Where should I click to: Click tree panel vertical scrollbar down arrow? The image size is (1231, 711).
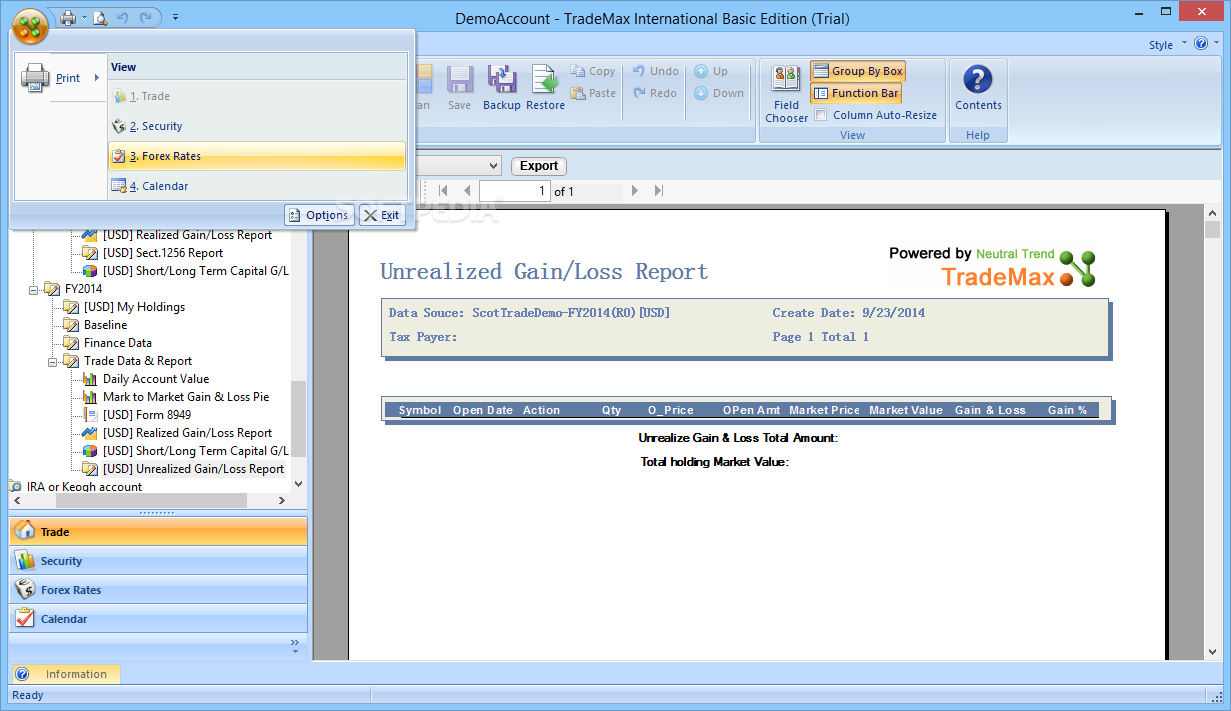point(298,484)
